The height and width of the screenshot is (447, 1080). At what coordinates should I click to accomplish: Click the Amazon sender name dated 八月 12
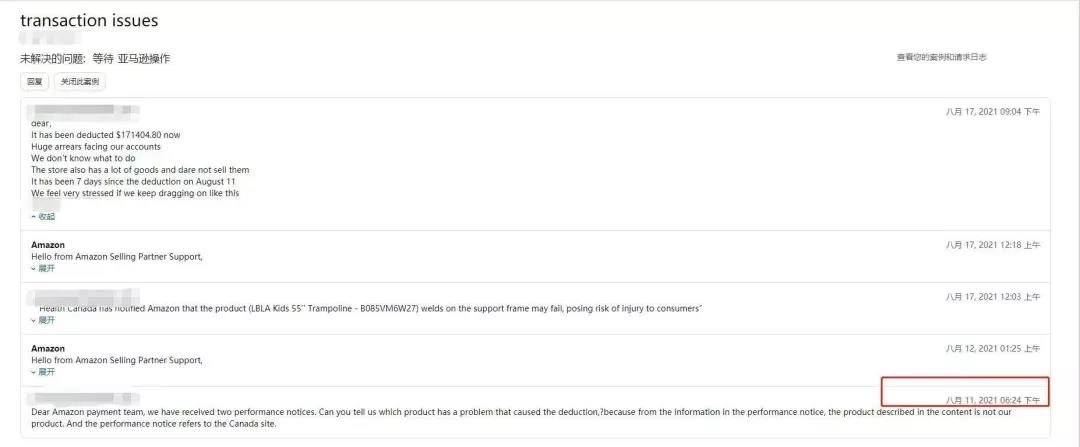pos(48,348)
